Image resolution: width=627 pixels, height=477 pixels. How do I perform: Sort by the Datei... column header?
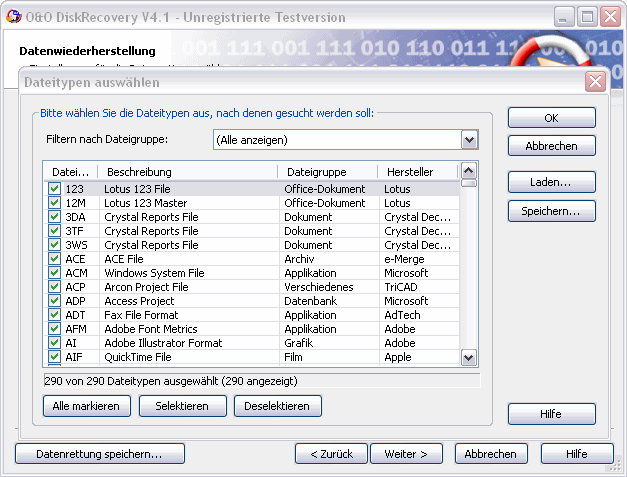[x=70, y=172]
